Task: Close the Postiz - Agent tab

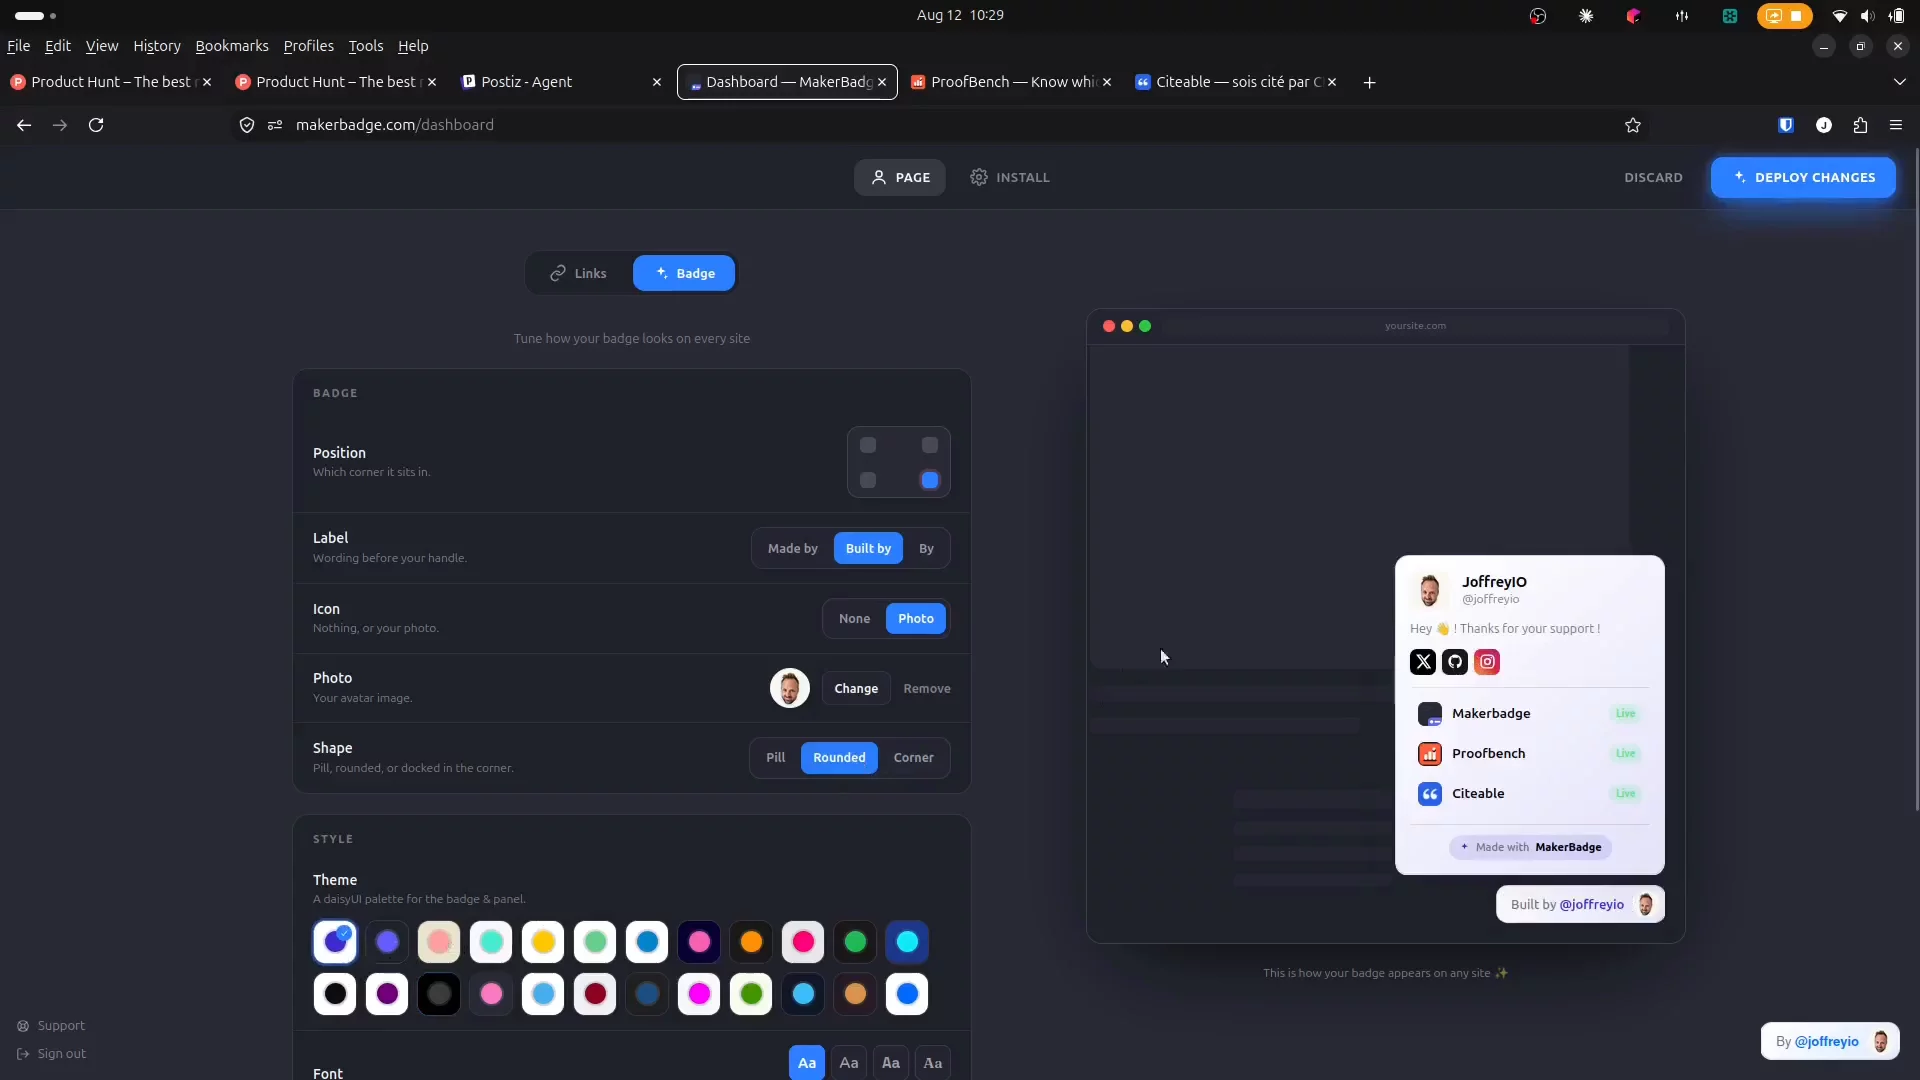Action: coord(657,82)
